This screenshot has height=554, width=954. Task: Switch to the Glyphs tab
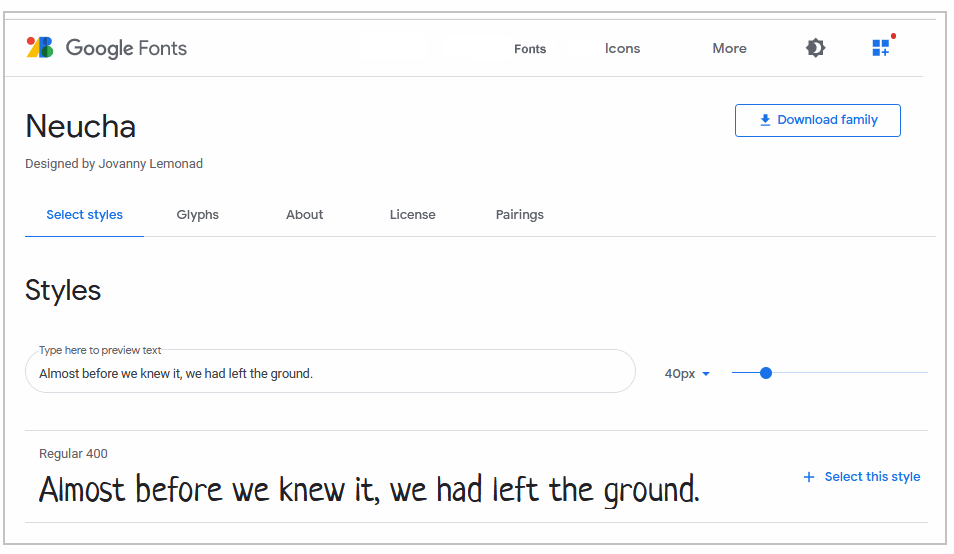tap(197, 215)
